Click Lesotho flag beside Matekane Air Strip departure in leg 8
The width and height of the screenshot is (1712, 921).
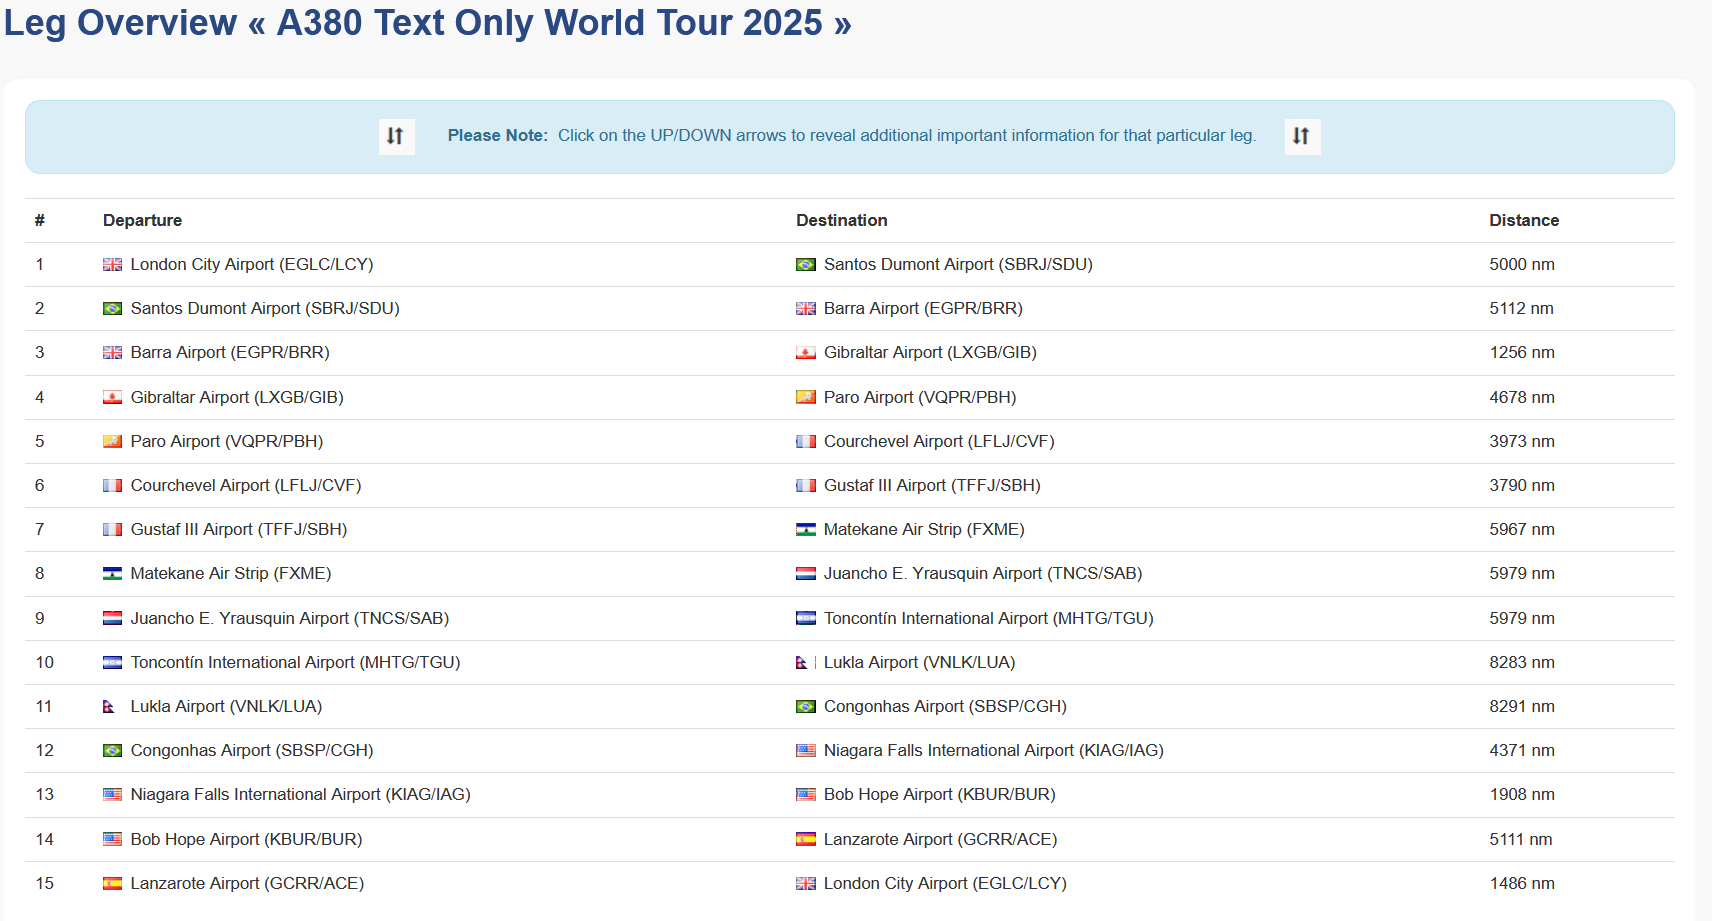113,574
